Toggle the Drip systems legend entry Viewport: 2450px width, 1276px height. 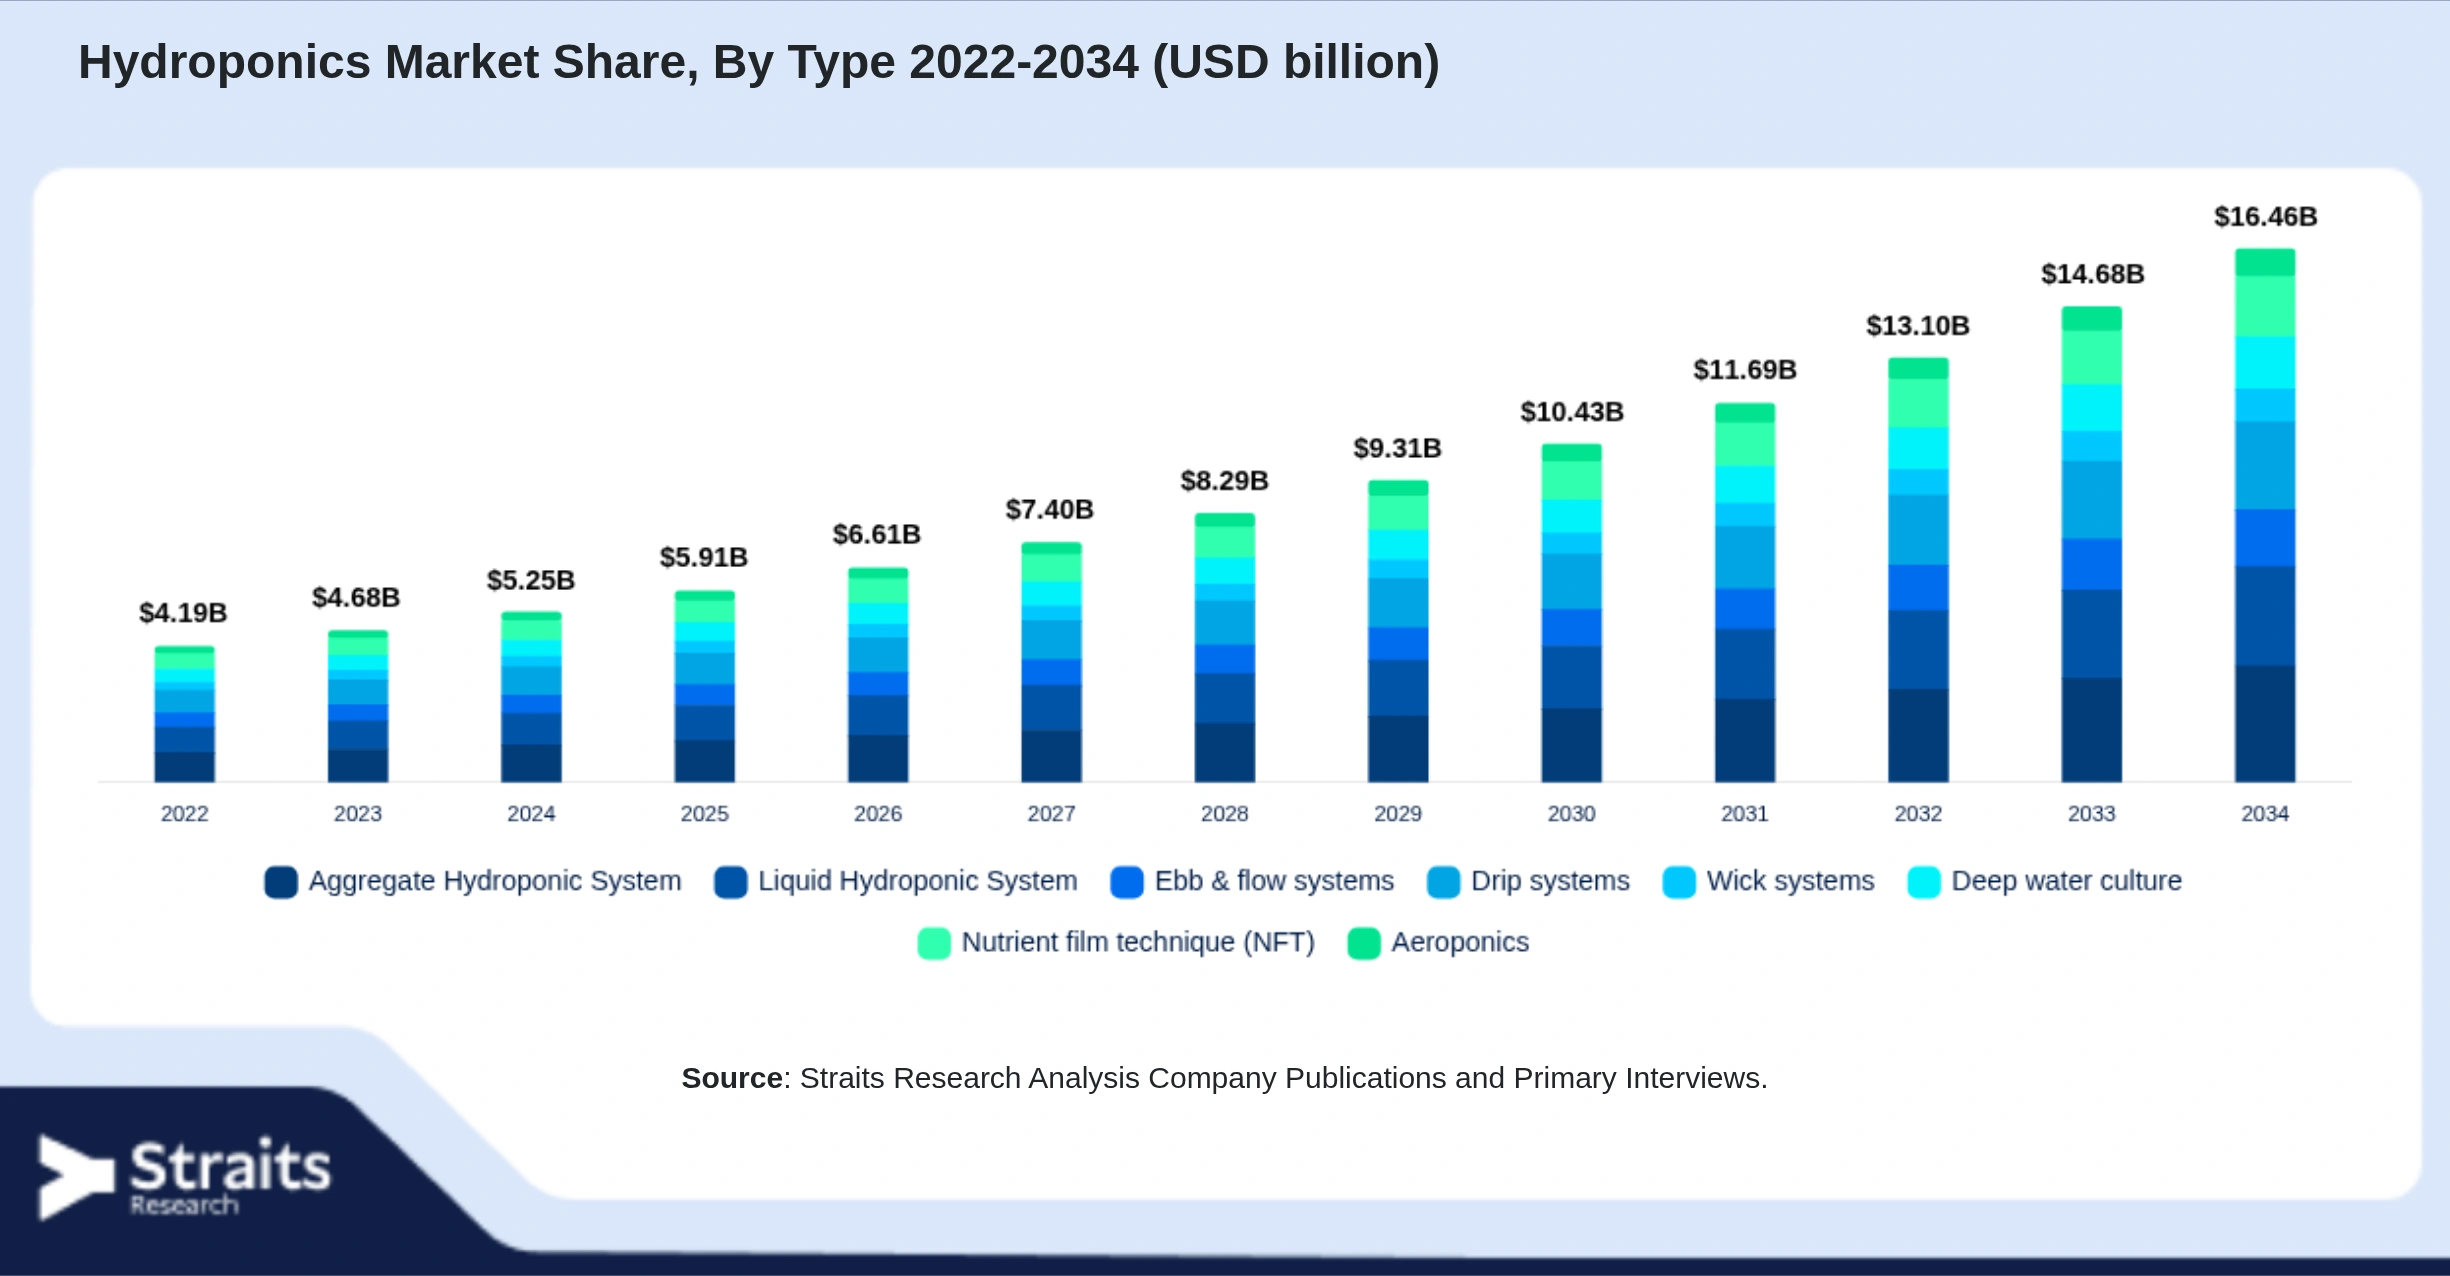coord(1528,882)
